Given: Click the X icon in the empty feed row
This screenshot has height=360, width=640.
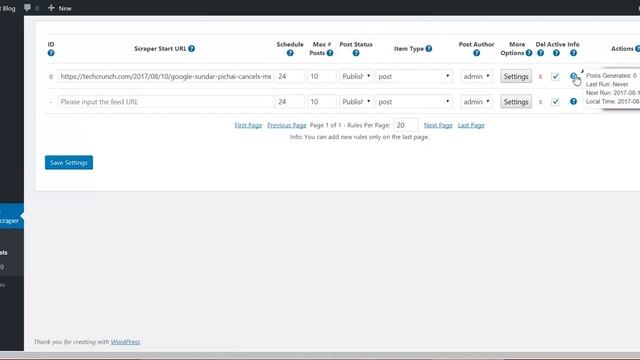Looking at the screenshot, I should click(x=540, y=102).
